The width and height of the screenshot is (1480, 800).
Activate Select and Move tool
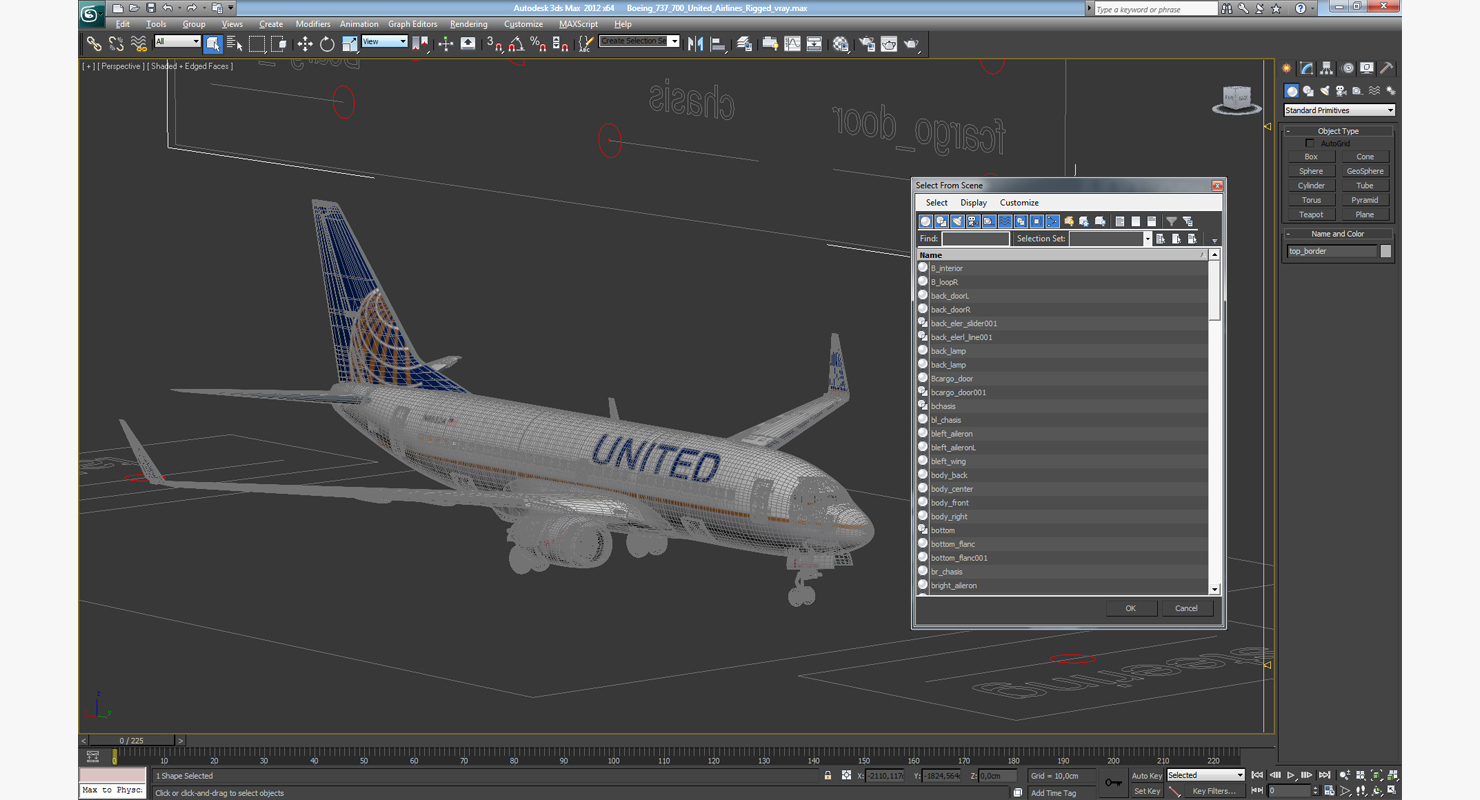305,43
